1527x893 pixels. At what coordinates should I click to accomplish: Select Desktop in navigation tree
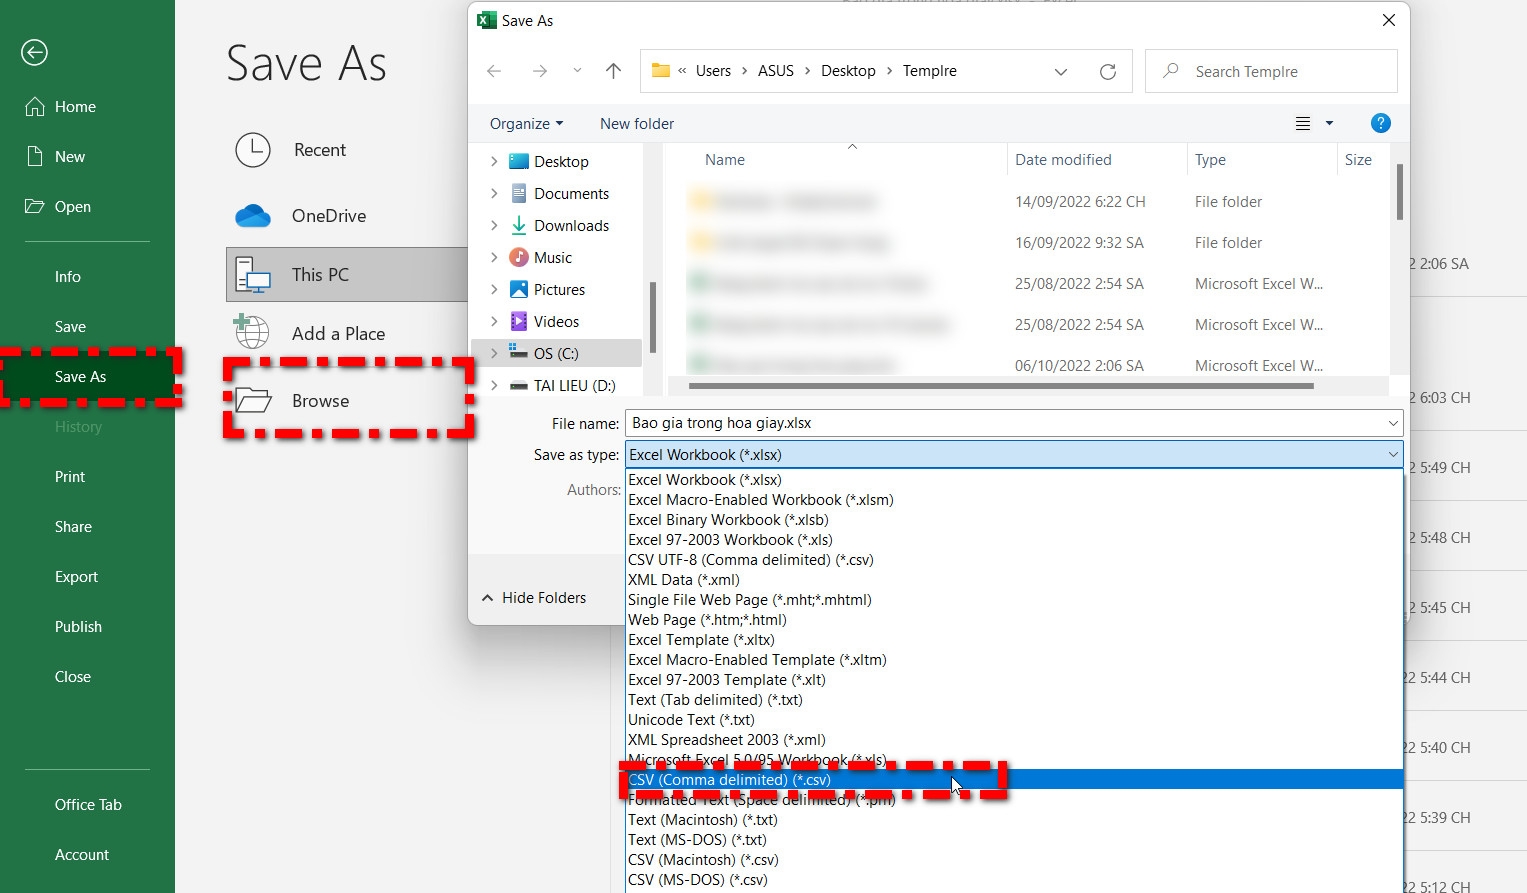pyautogui.click(x=561, y=162)
